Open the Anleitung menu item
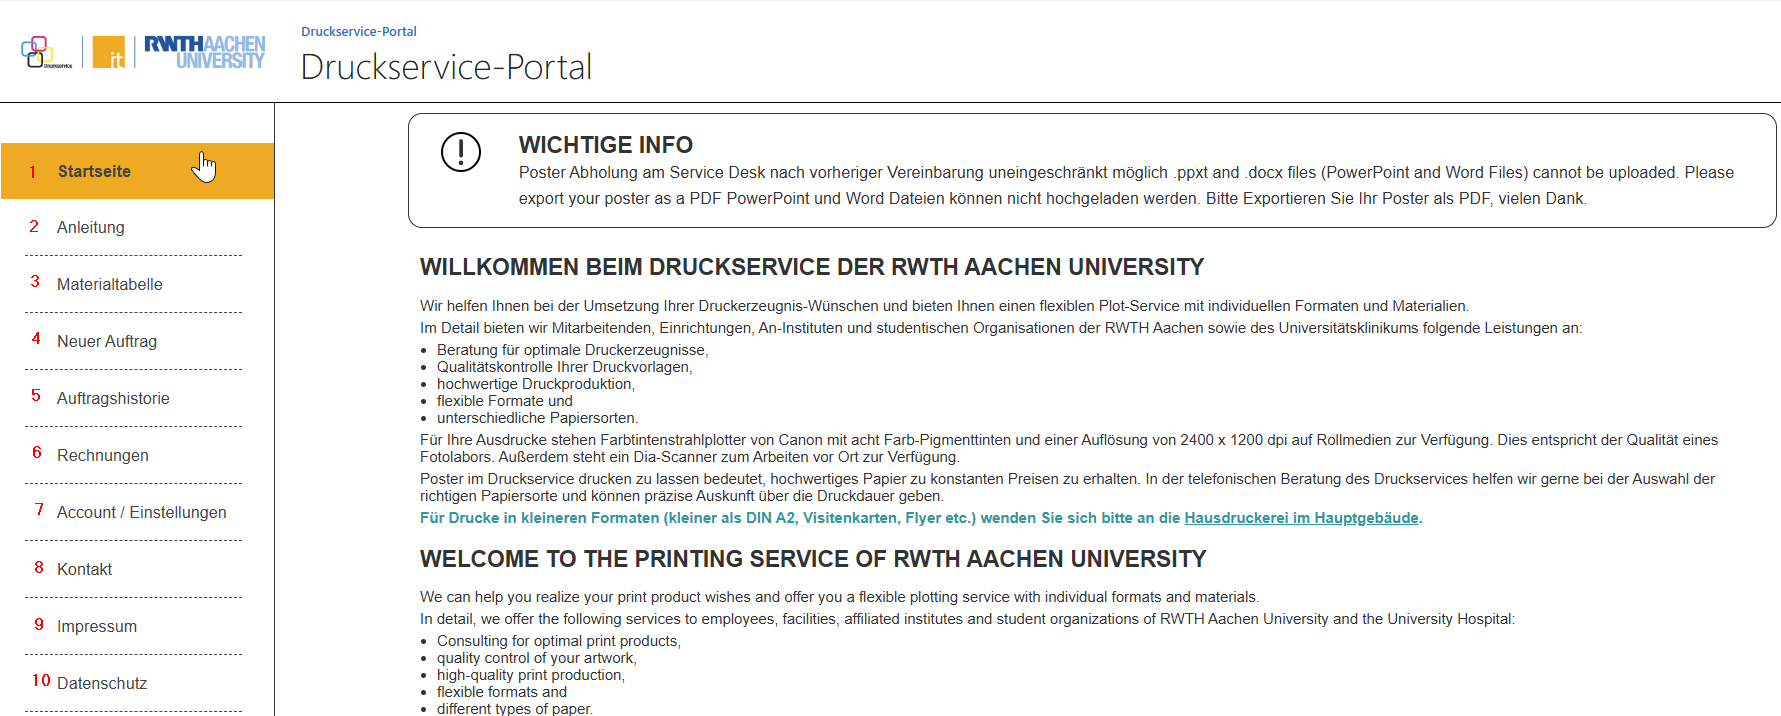1781x716 pixels. [x=91, y=228]
